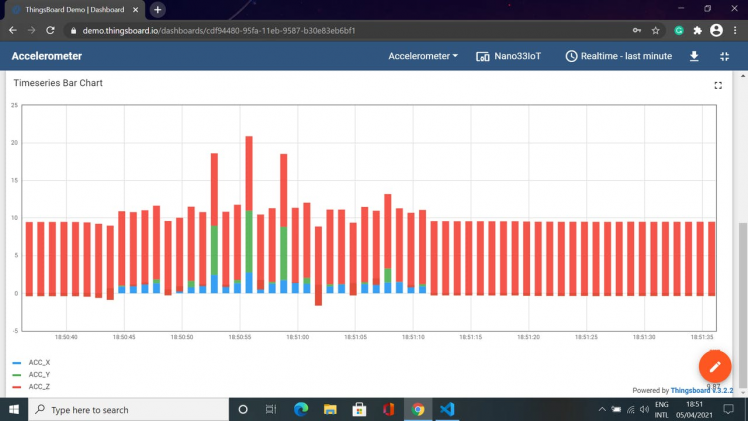The image size is (748, 421).
Task: Click the orange edit dashboard pencil button
Action: 715,367
